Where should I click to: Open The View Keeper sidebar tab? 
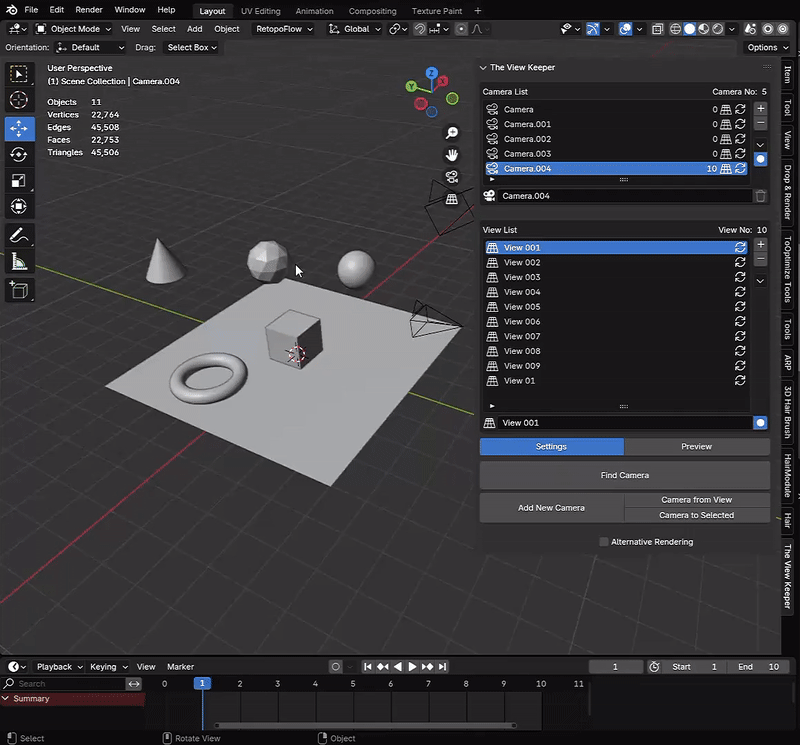point(788,576)
